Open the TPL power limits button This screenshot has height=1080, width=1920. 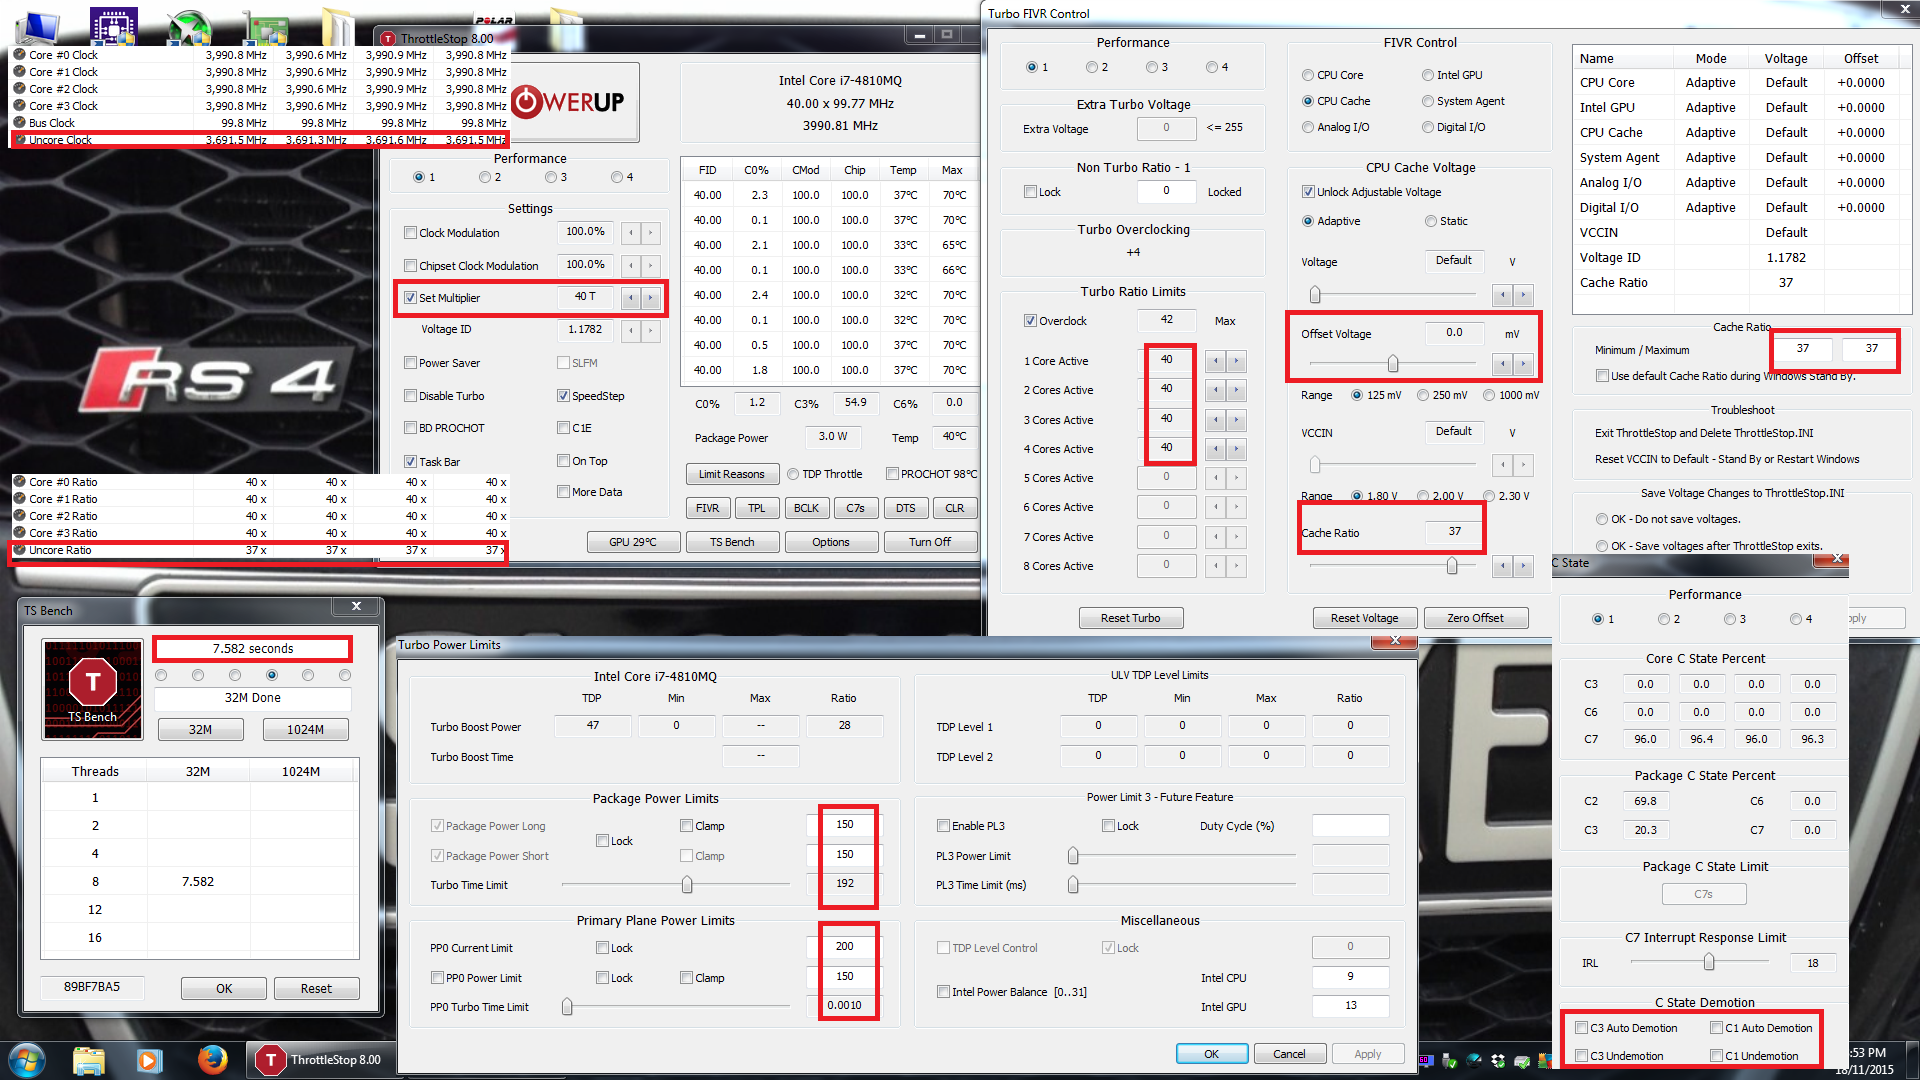click(x=757, y=508)
